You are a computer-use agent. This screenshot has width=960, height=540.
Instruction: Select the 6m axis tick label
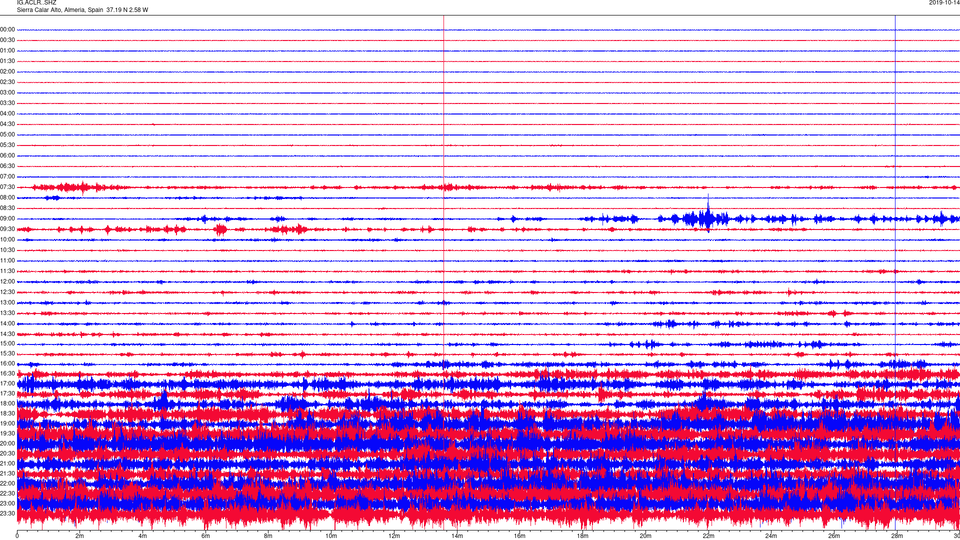[x=205, y=536]
